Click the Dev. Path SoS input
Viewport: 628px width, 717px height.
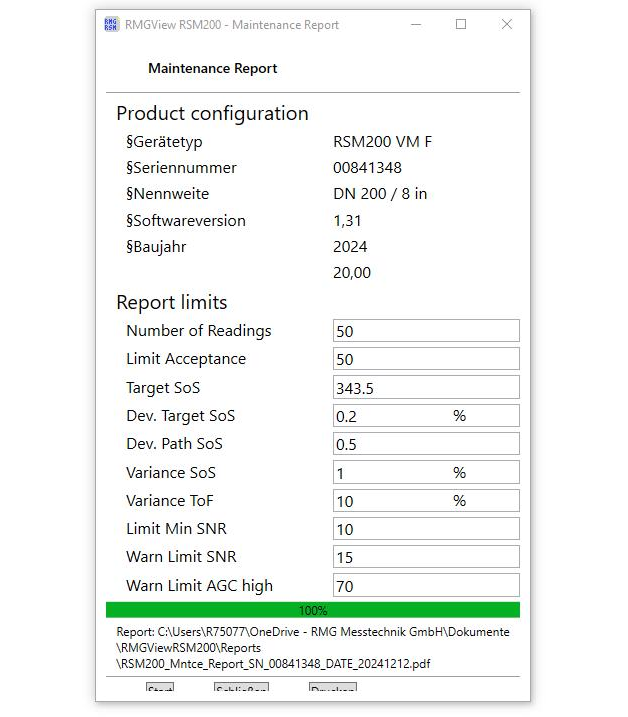pos(425,444)
